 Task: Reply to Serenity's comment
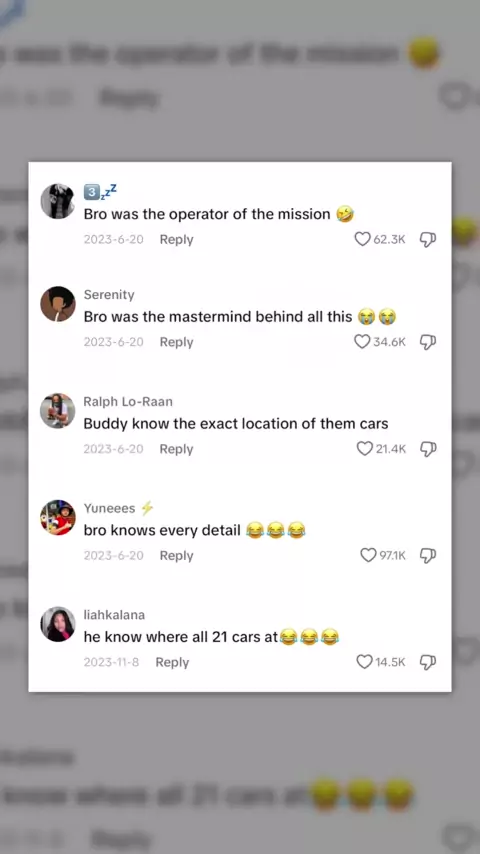177,342
